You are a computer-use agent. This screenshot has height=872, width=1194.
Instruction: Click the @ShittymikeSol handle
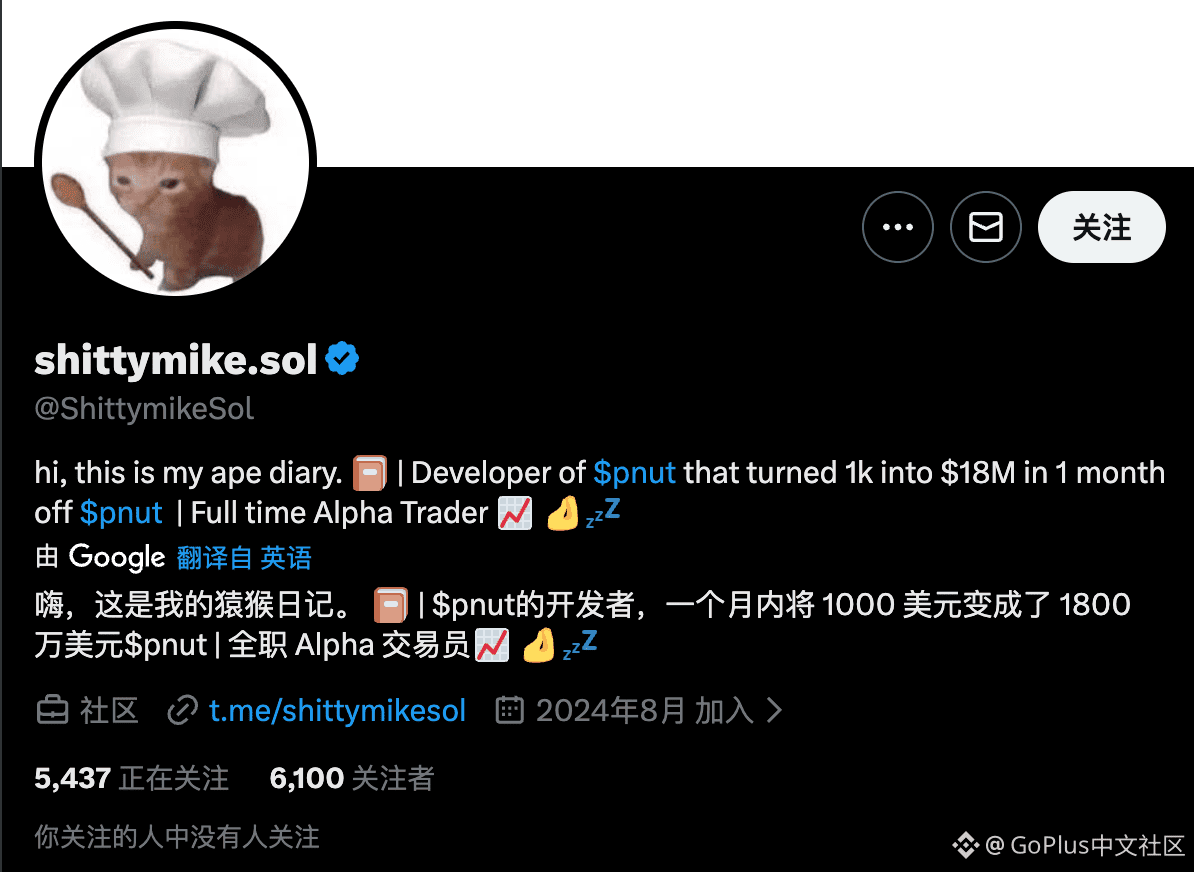(144, 409)
